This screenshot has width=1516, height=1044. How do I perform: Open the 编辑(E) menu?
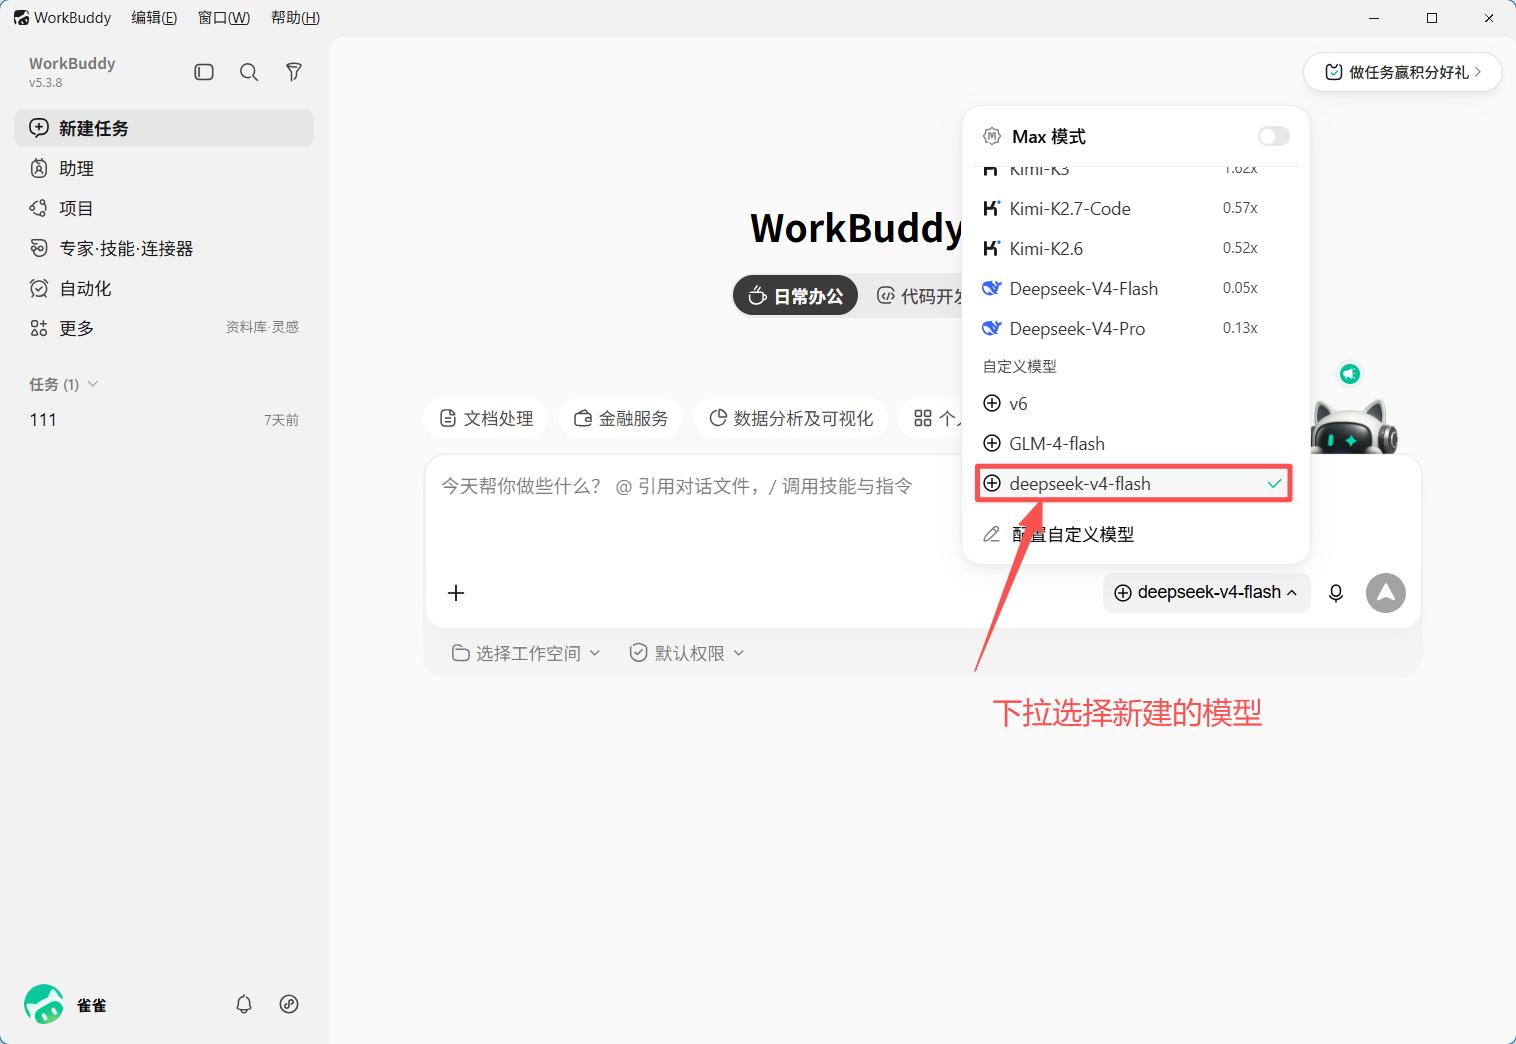coord(154,18)
